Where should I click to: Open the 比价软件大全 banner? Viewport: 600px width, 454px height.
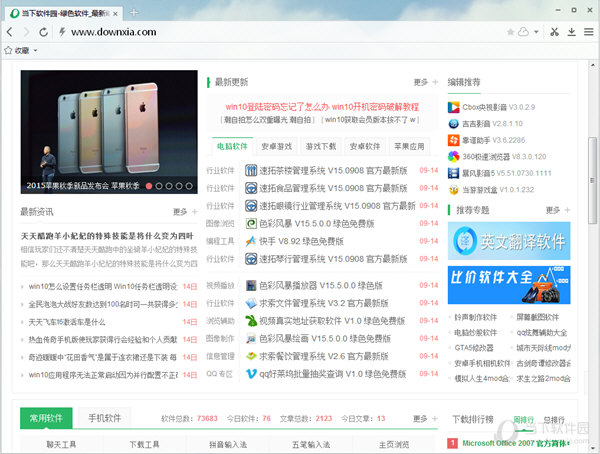coord(509,285)
